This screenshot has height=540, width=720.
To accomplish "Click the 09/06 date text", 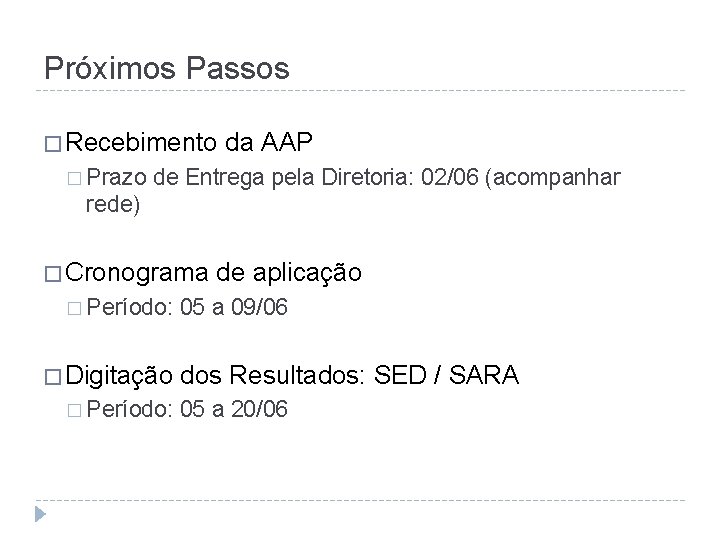I will click(260, 309).
